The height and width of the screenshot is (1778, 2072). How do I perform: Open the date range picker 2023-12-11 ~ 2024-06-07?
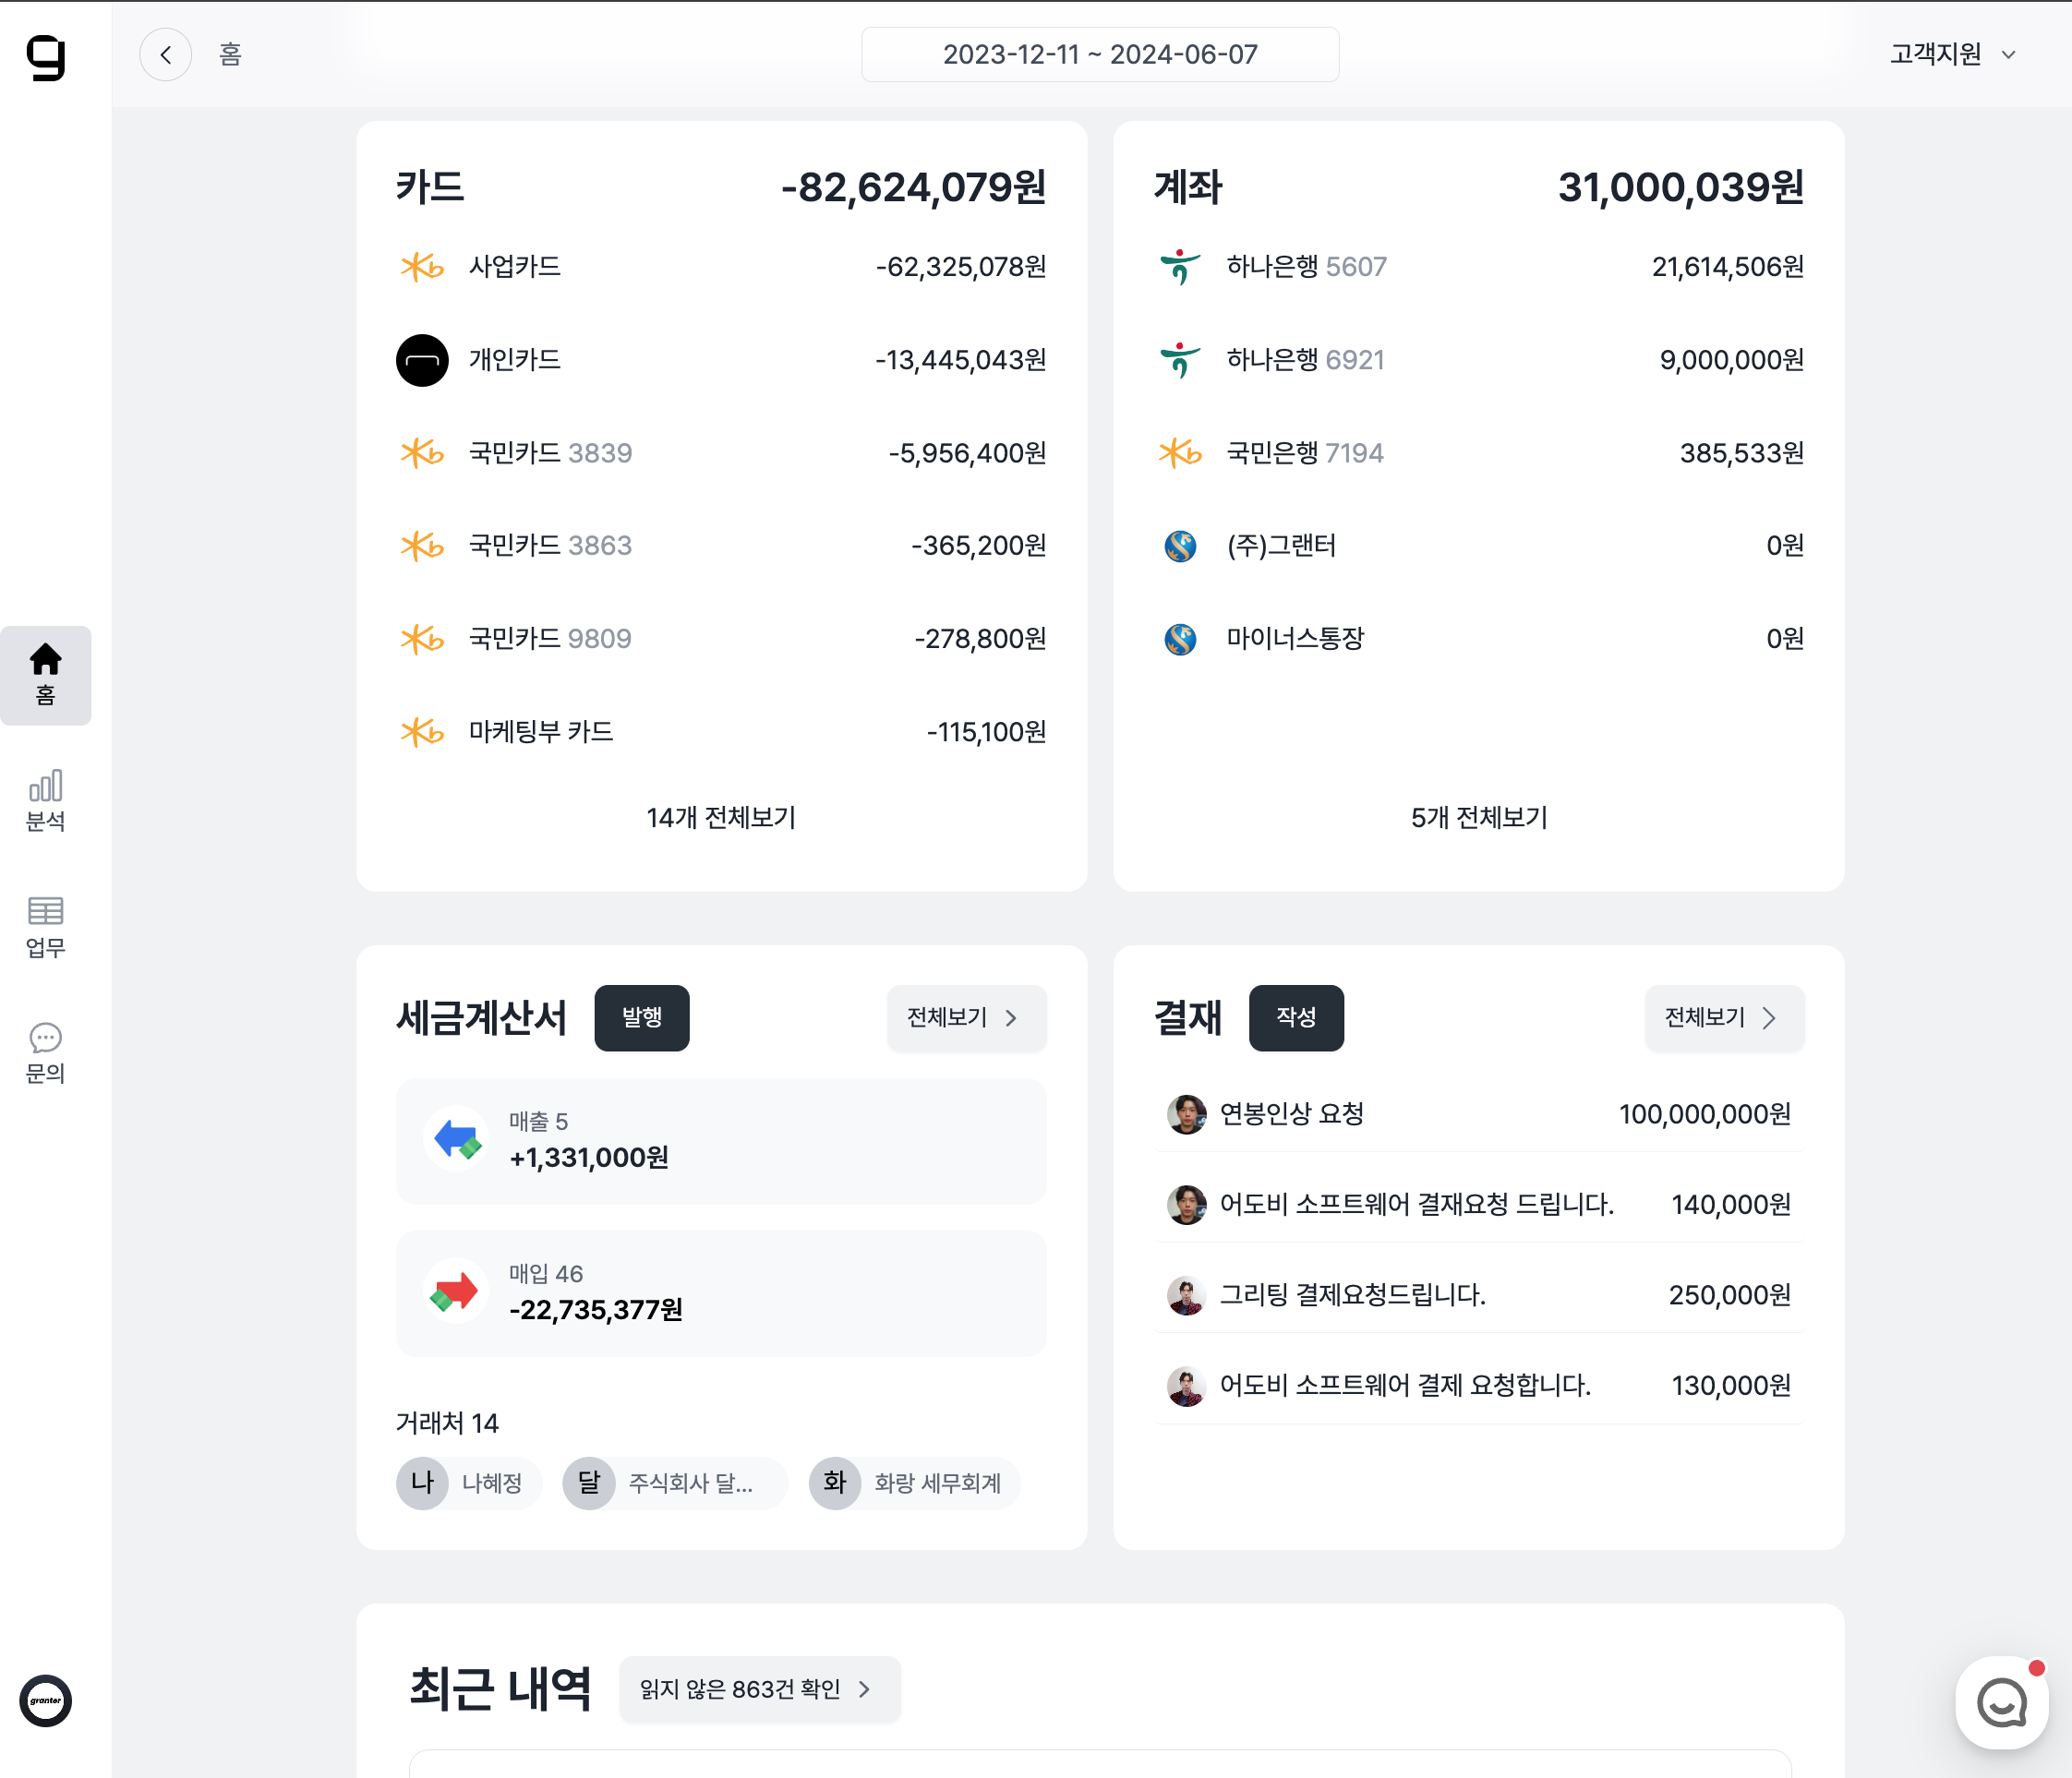click(1099, 55)
